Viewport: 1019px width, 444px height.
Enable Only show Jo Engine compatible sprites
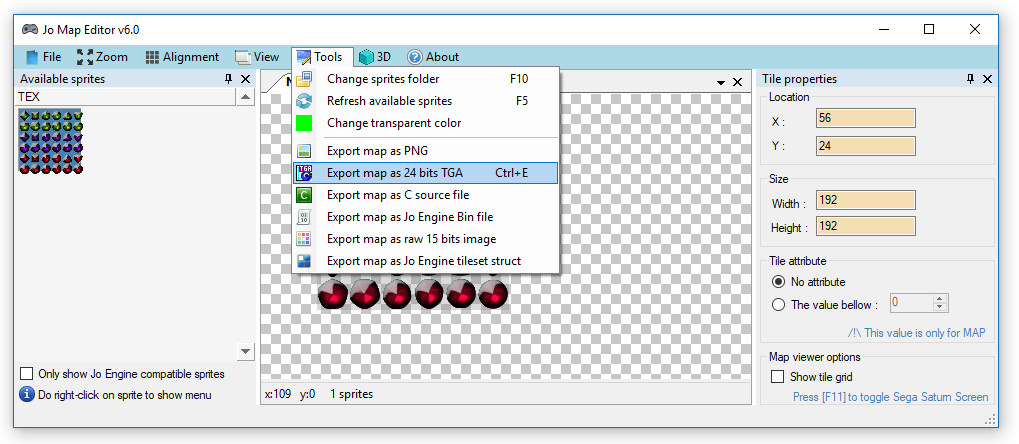tap(27, 374)
